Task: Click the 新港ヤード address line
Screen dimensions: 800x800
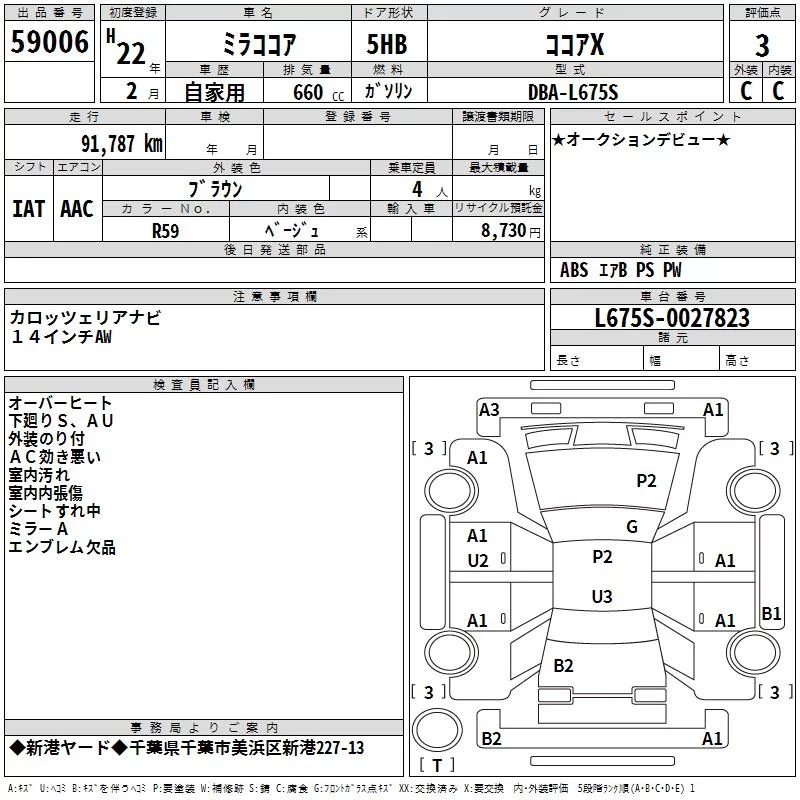Action: [187, 748]
